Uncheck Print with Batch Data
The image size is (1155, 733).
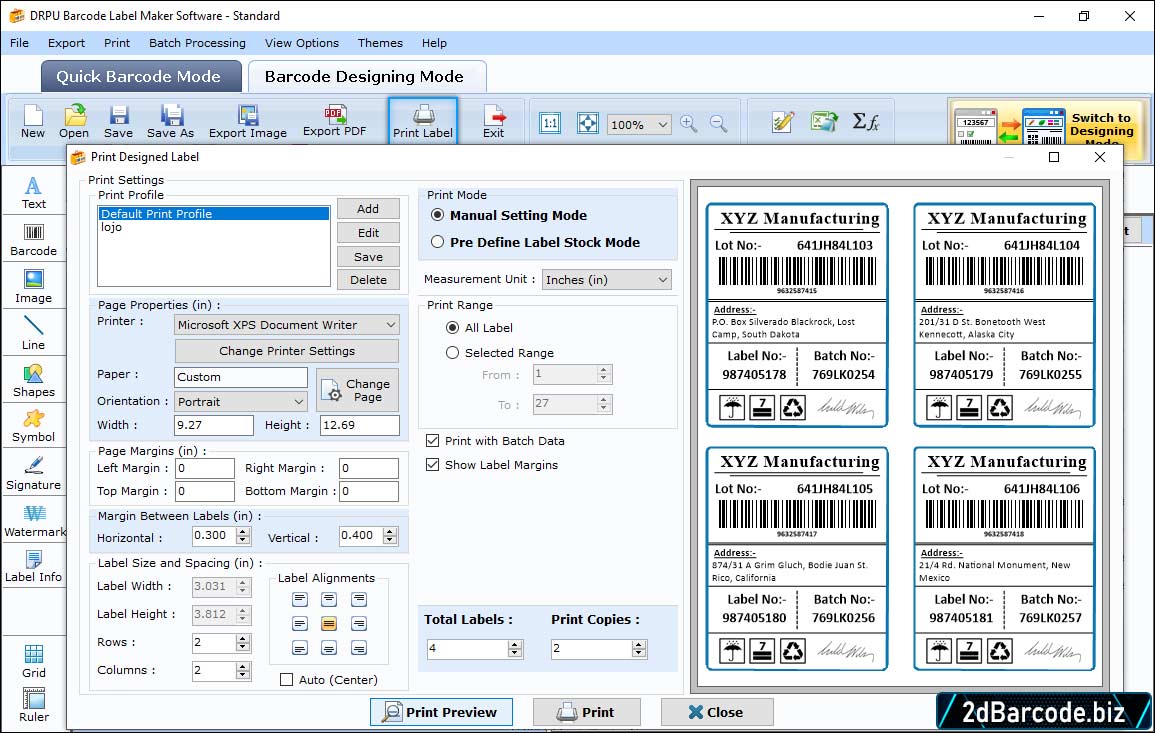tap(432, 441)
